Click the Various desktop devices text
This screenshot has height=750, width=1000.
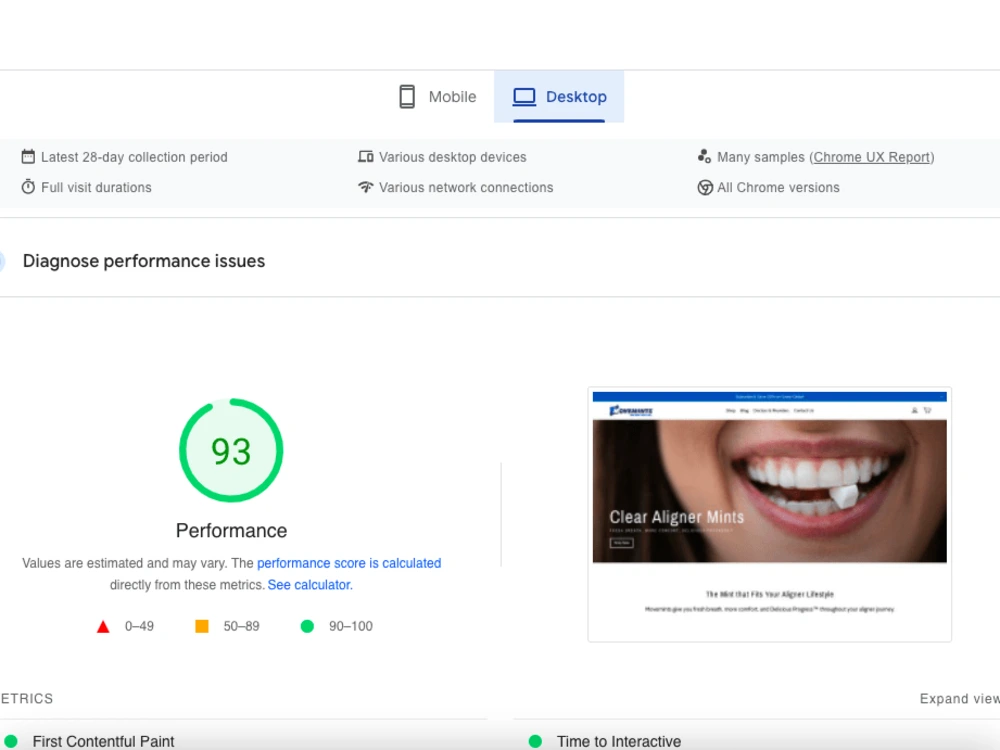453,157
